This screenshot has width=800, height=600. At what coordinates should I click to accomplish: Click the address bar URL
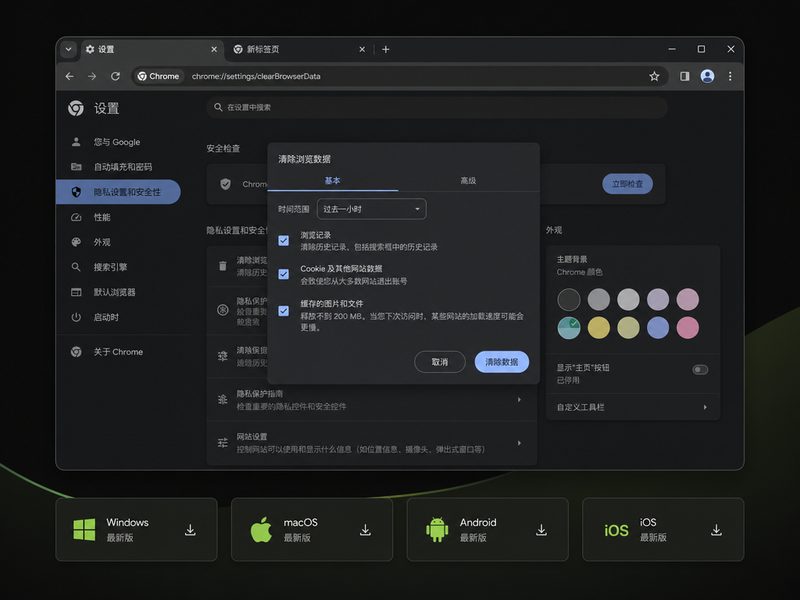[x=256, y=76]
